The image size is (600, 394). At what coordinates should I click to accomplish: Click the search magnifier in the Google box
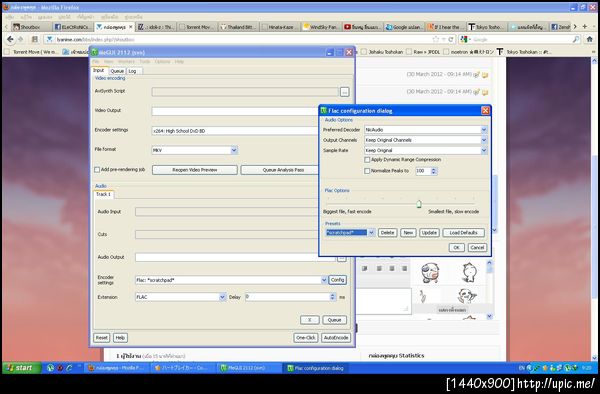coord(576,39)
